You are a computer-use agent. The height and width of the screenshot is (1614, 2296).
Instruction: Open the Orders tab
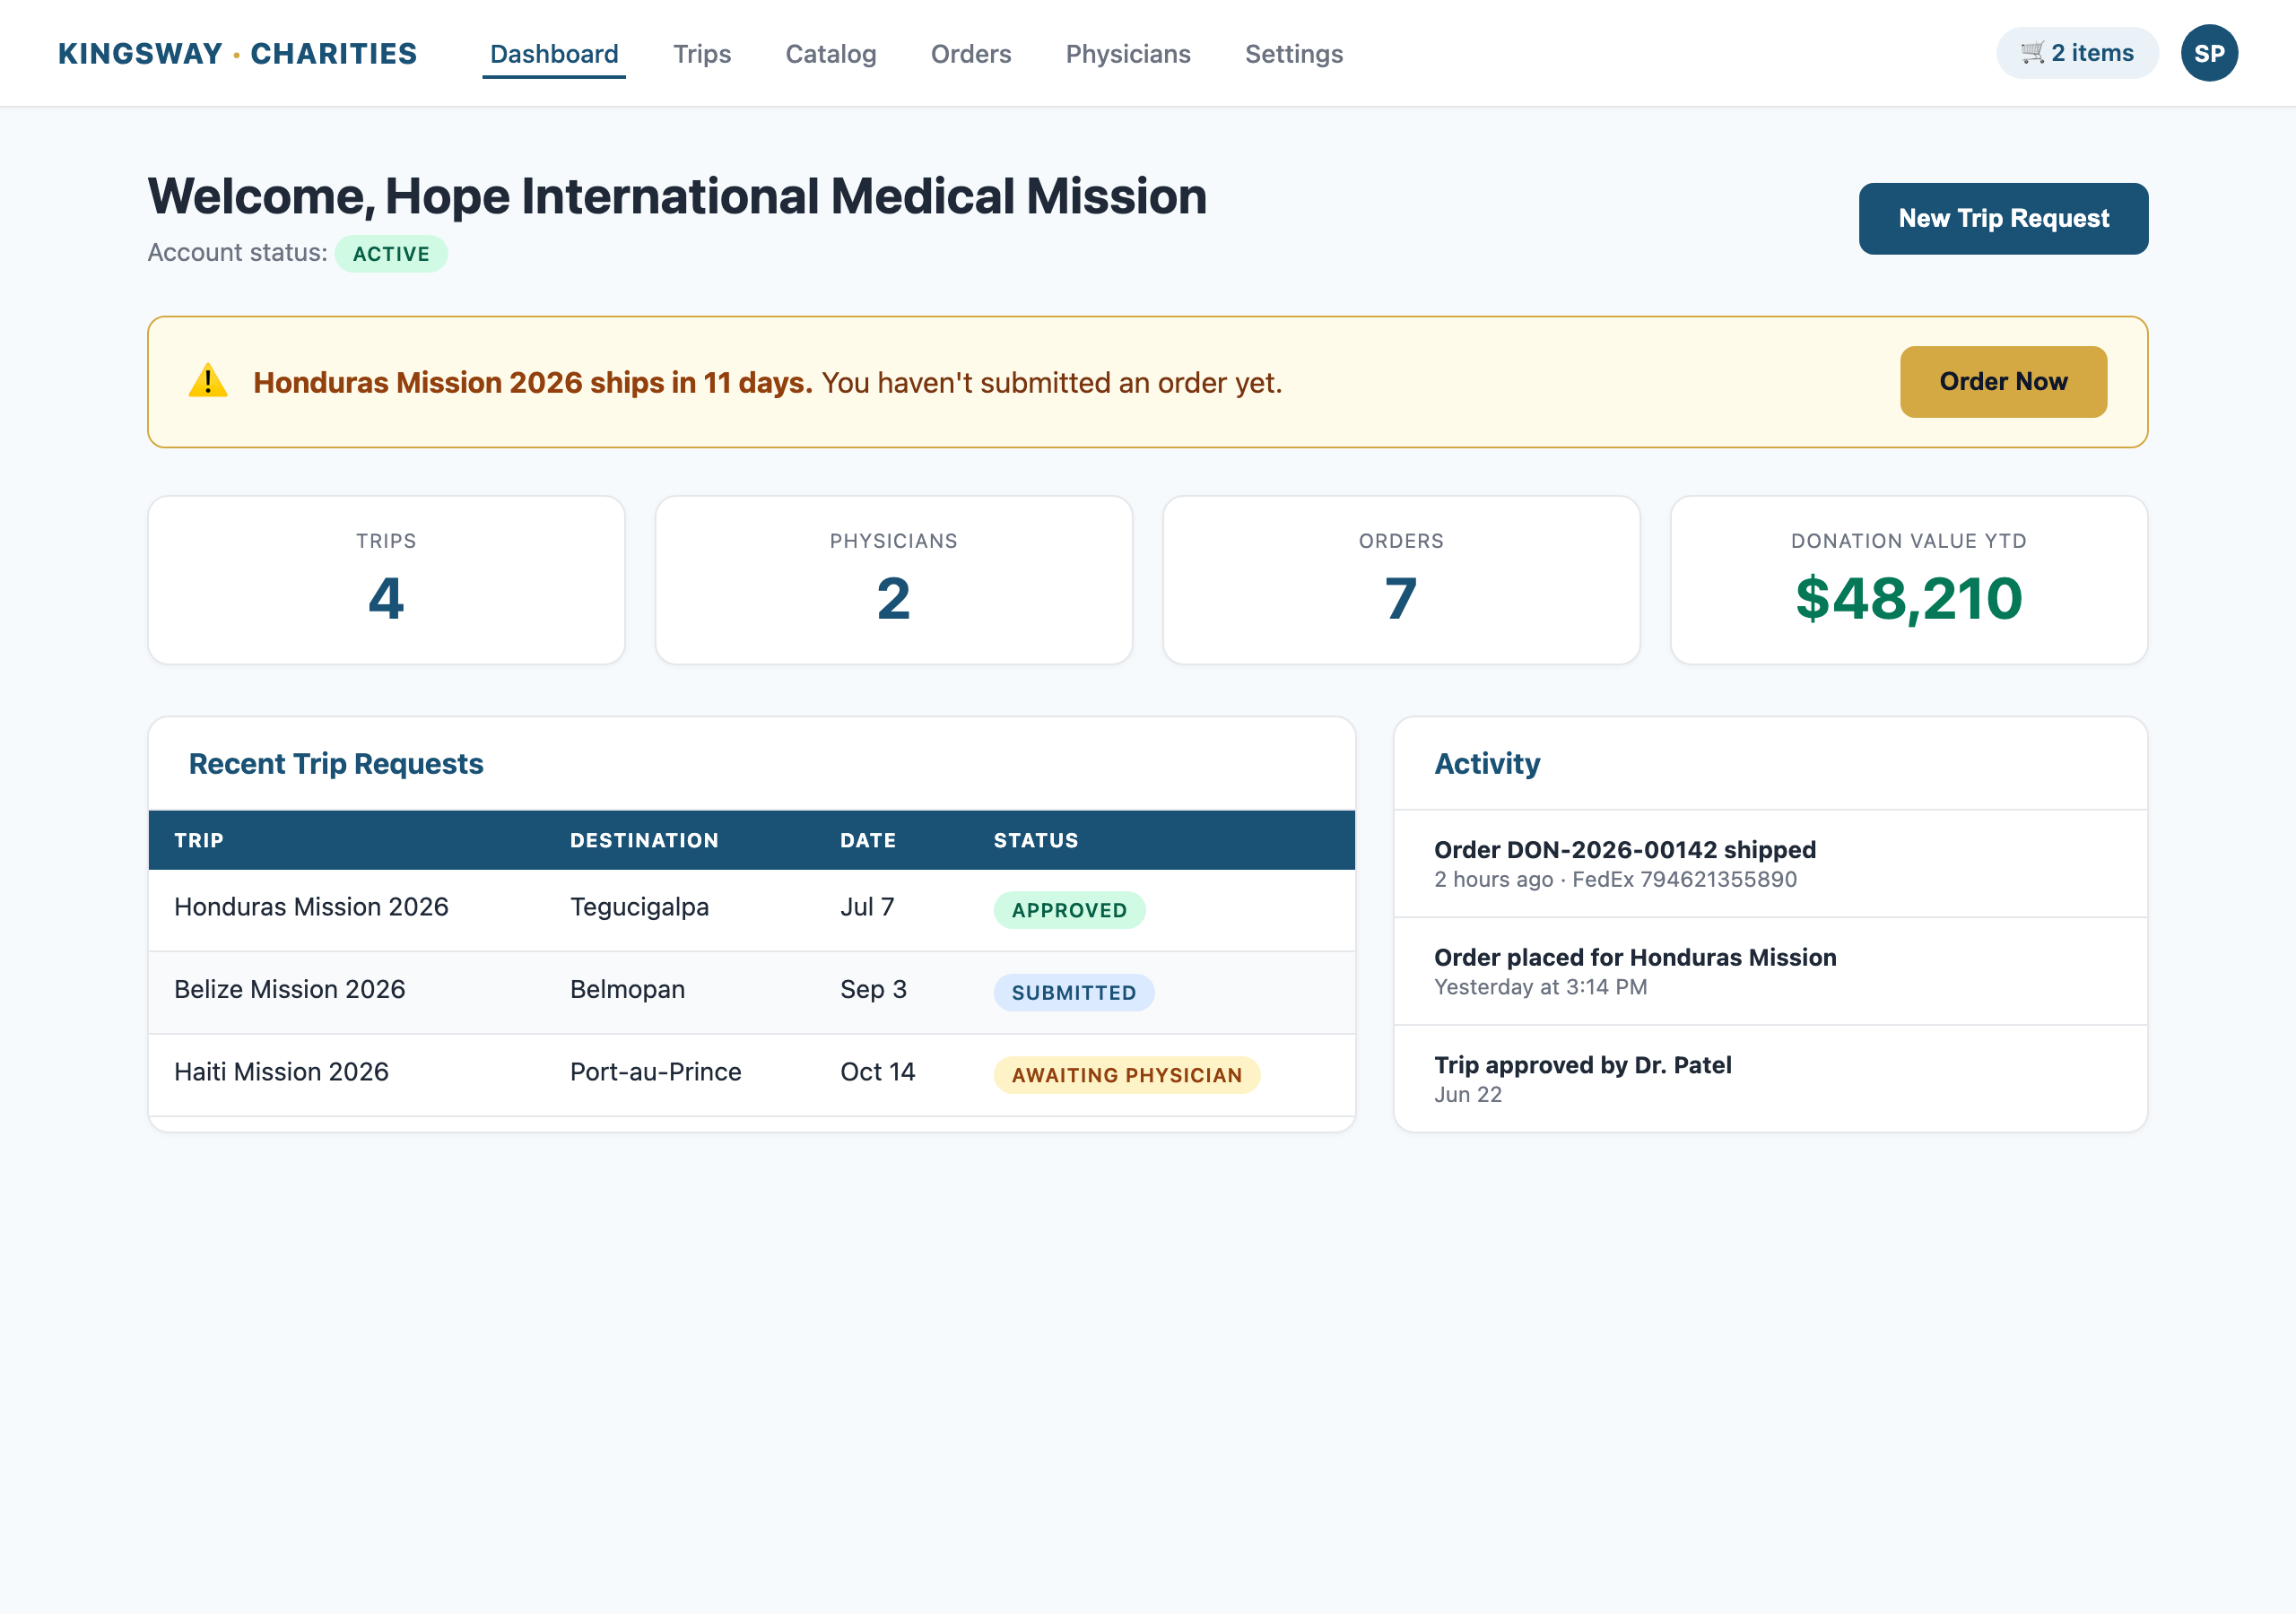(x=970, y=54)
